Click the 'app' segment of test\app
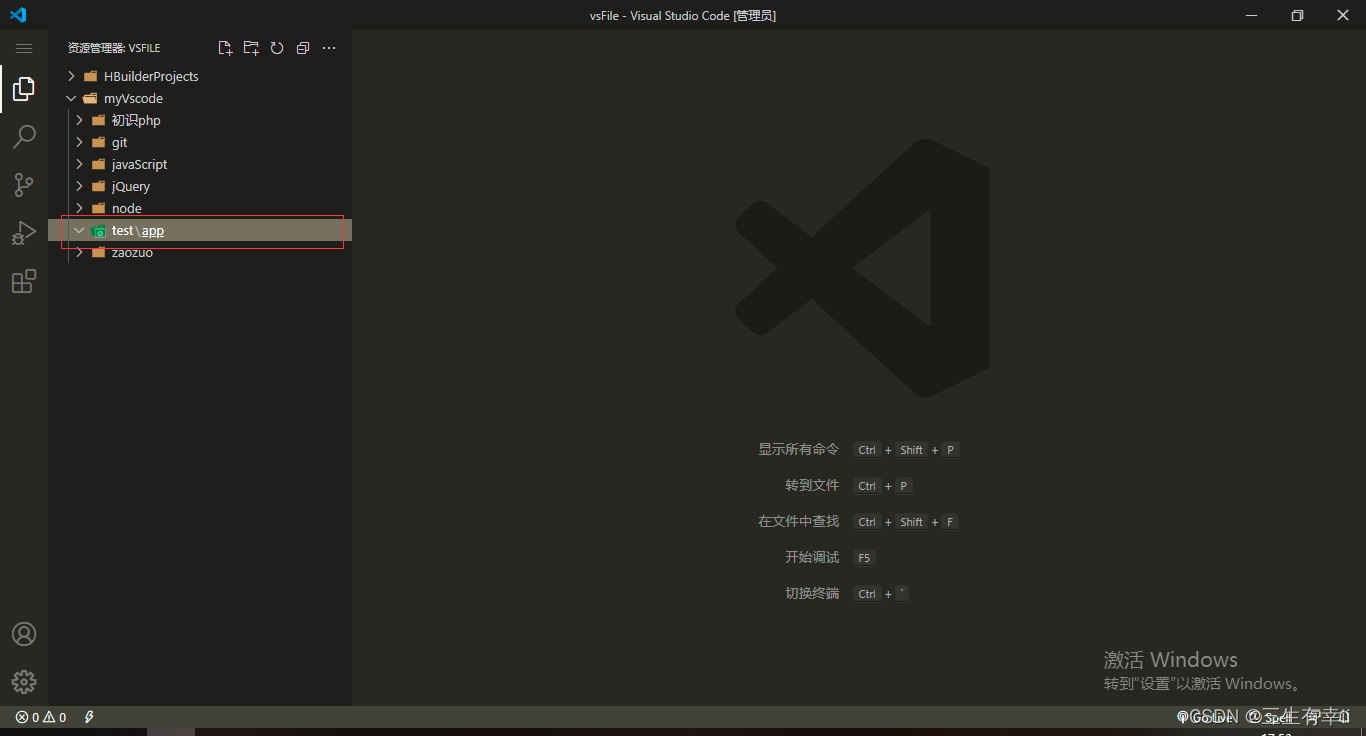The width and height of the screenshot is (1366, 736). tap(153, 231)
